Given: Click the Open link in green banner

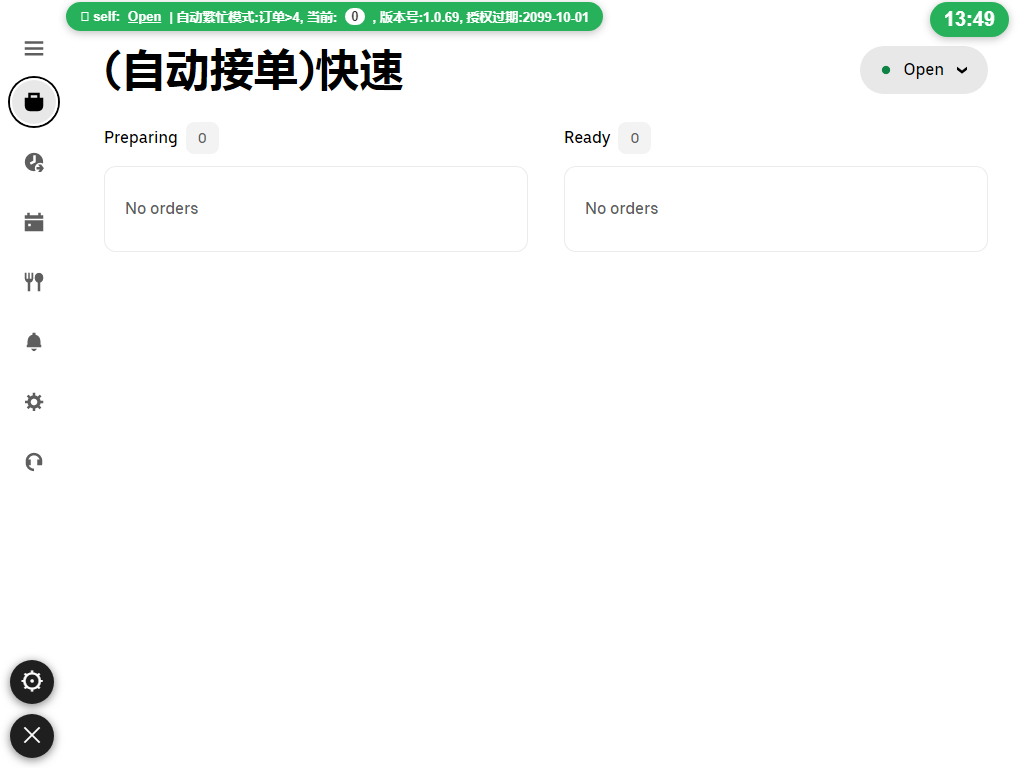Looking at the screenshot, I should [144, 17].
